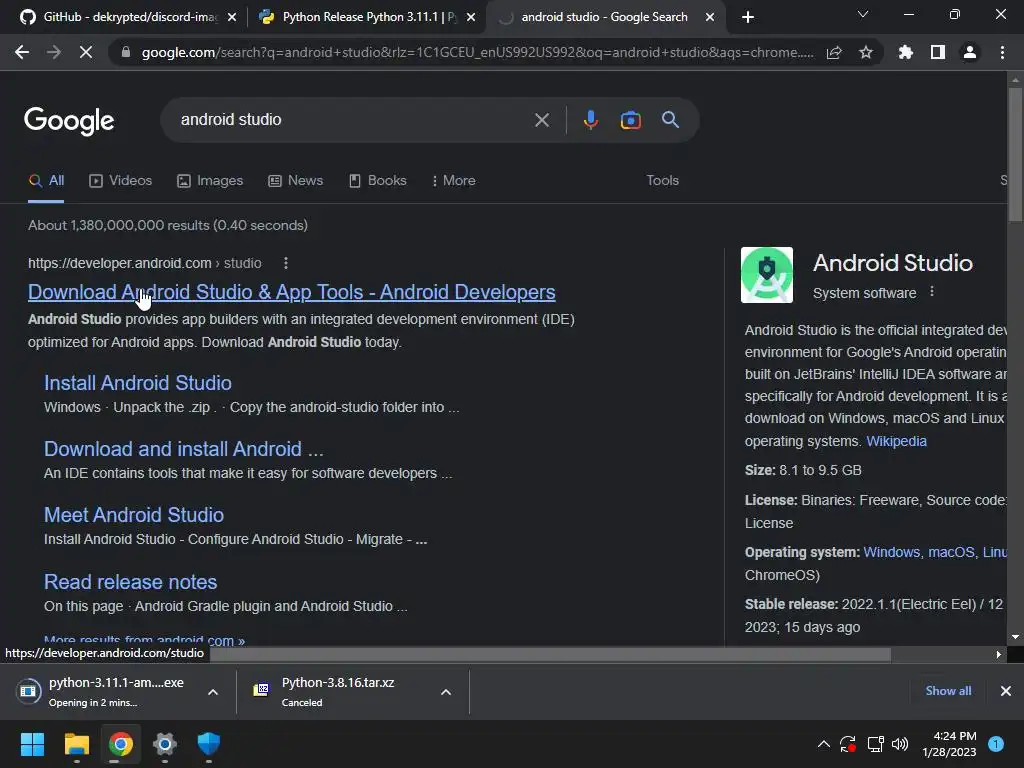The width and height of the screenshot is (1024, 768).
Task: Click the site lock icon in address bar
Action: click(126, 52)
